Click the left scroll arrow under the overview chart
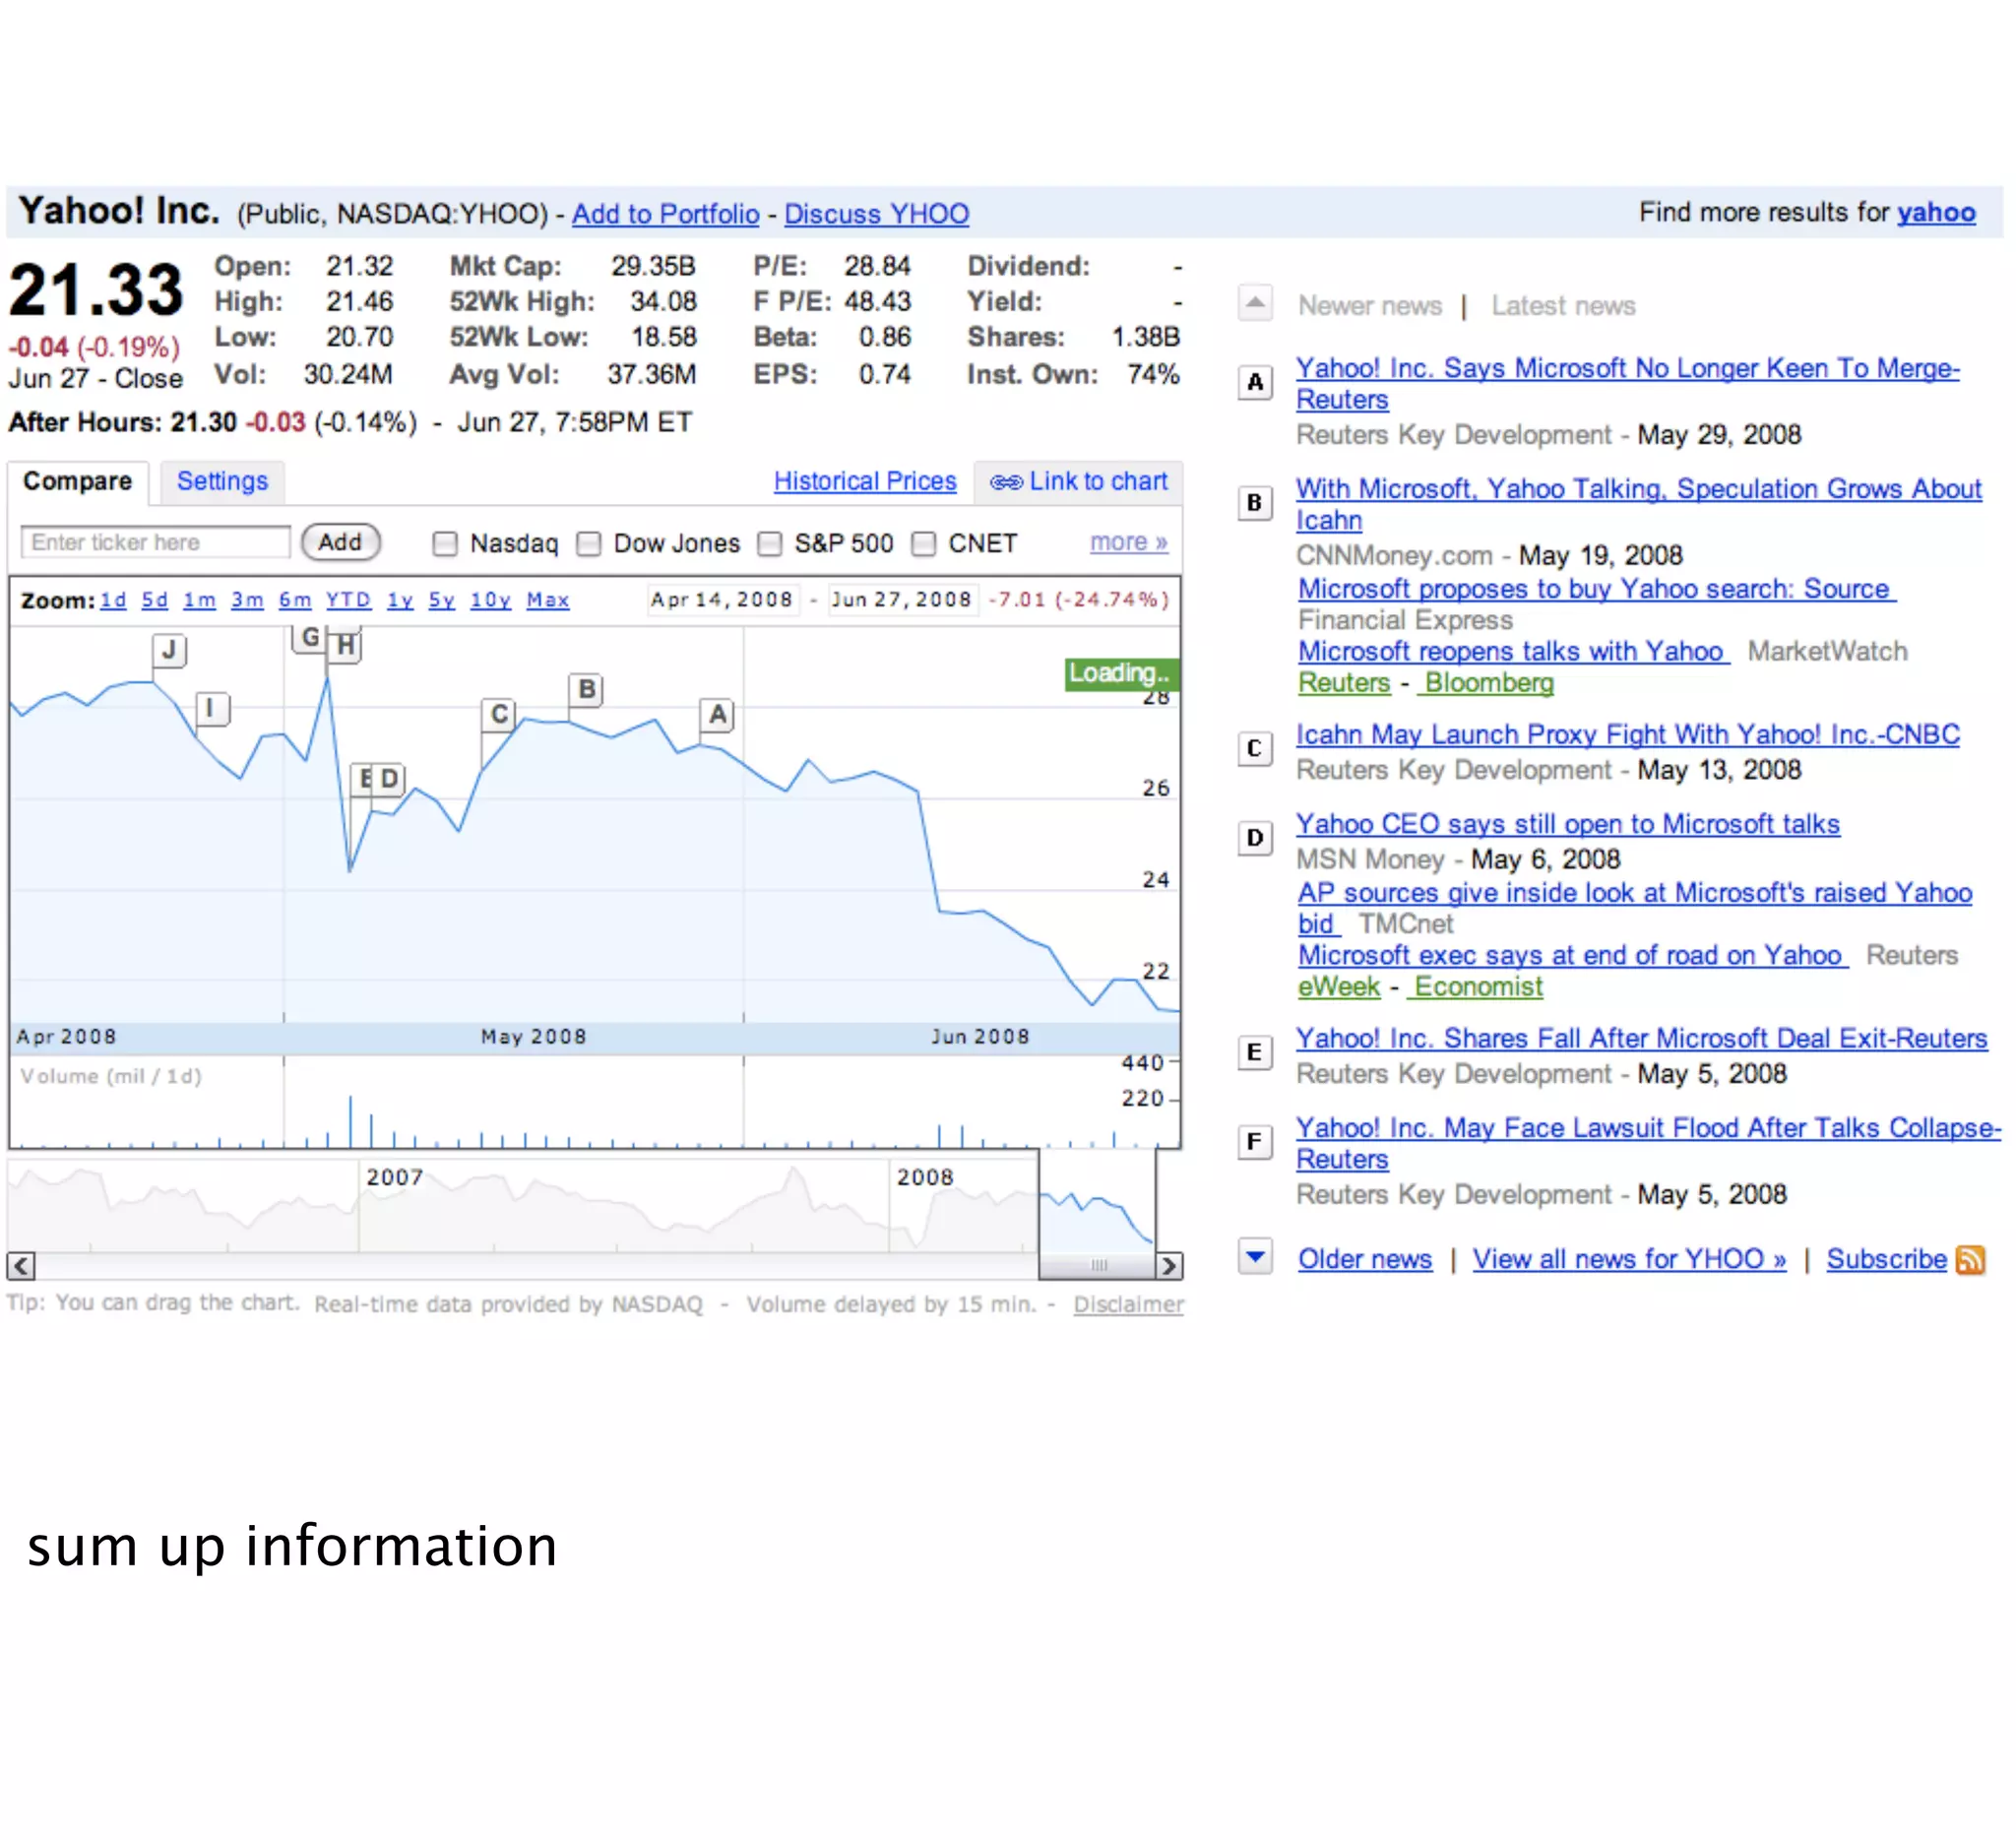This screenshot has width=2016, height=1840. pos(21,1265)
